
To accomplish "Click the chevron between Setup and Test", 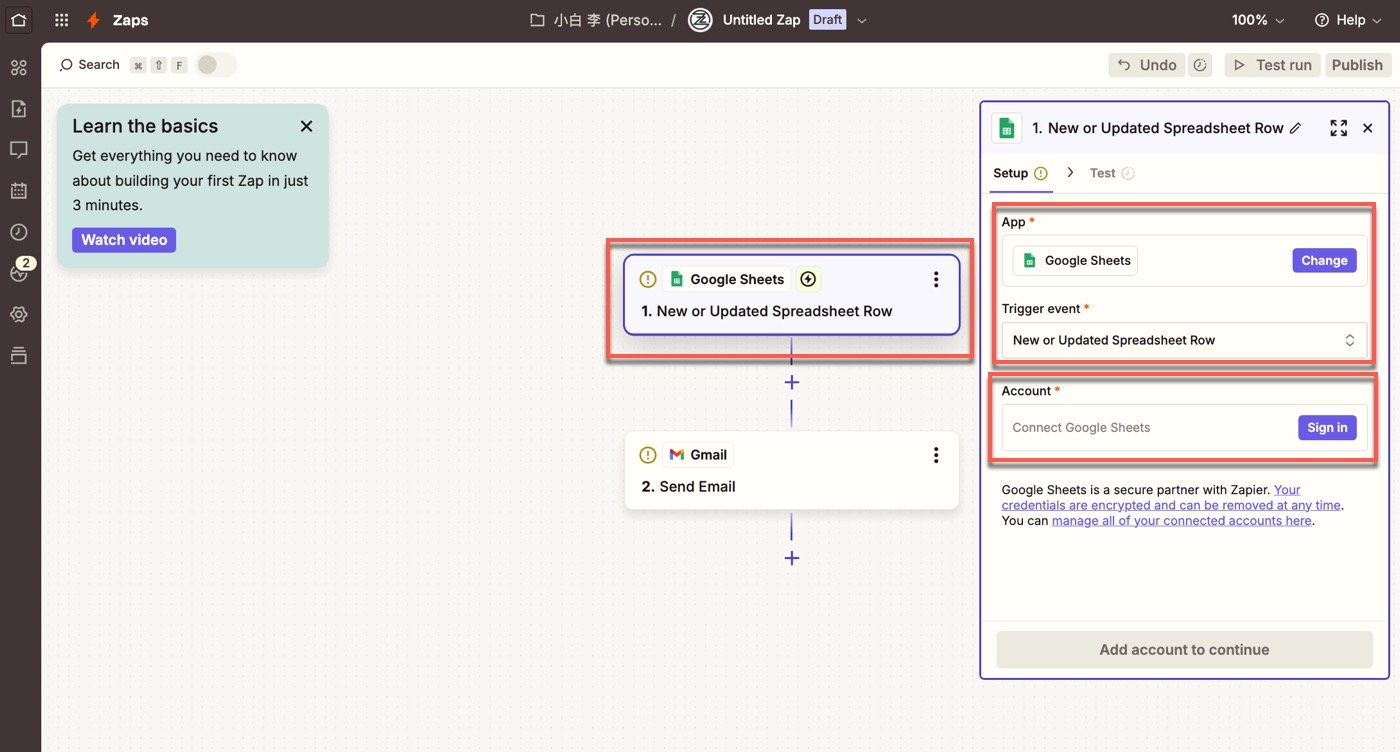I will click(x=1070, y=173).
